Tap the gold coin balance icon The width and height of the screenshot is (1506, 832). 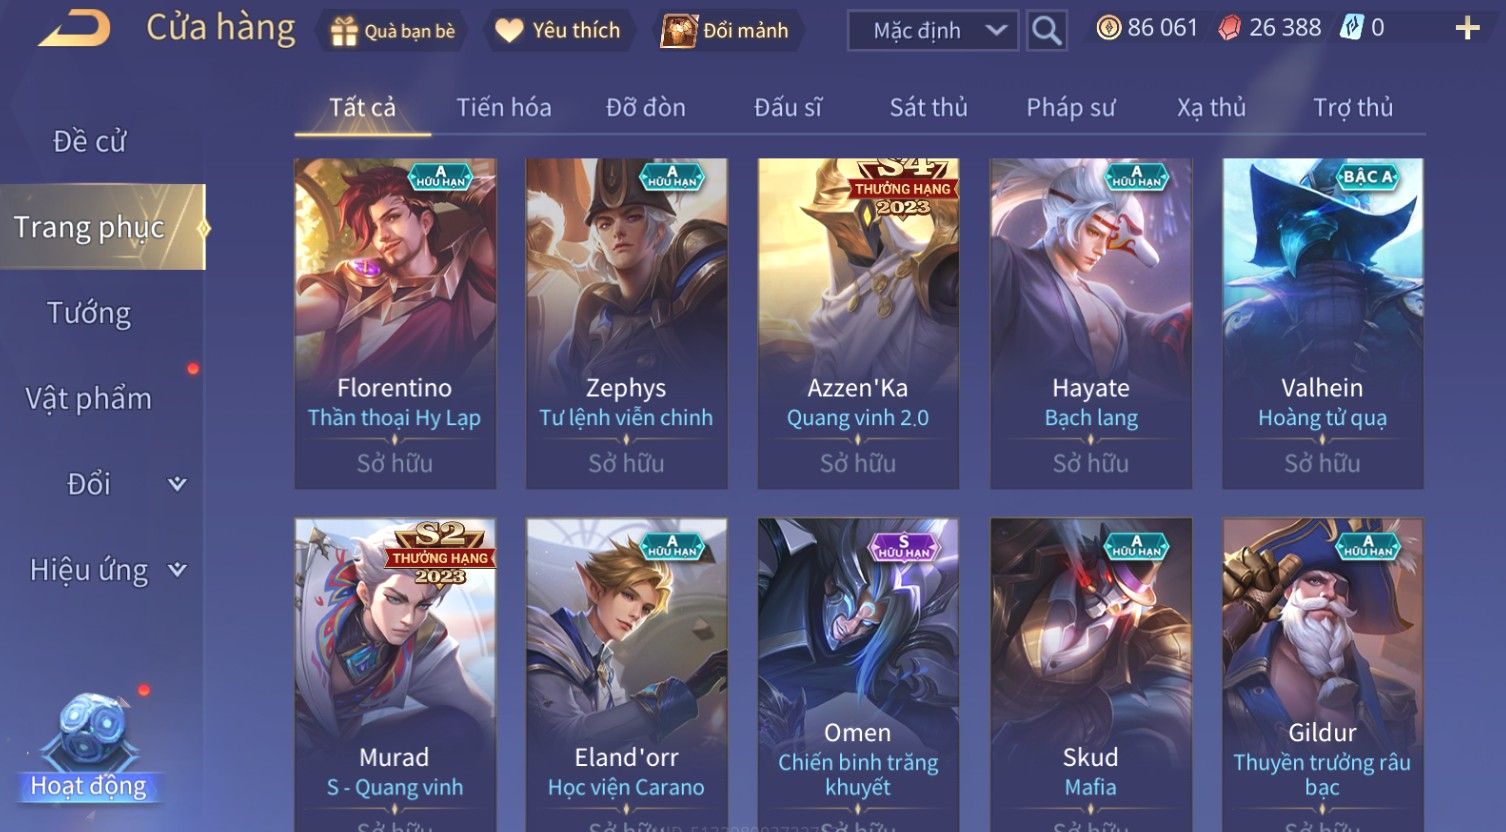(x=1108, y=28)
